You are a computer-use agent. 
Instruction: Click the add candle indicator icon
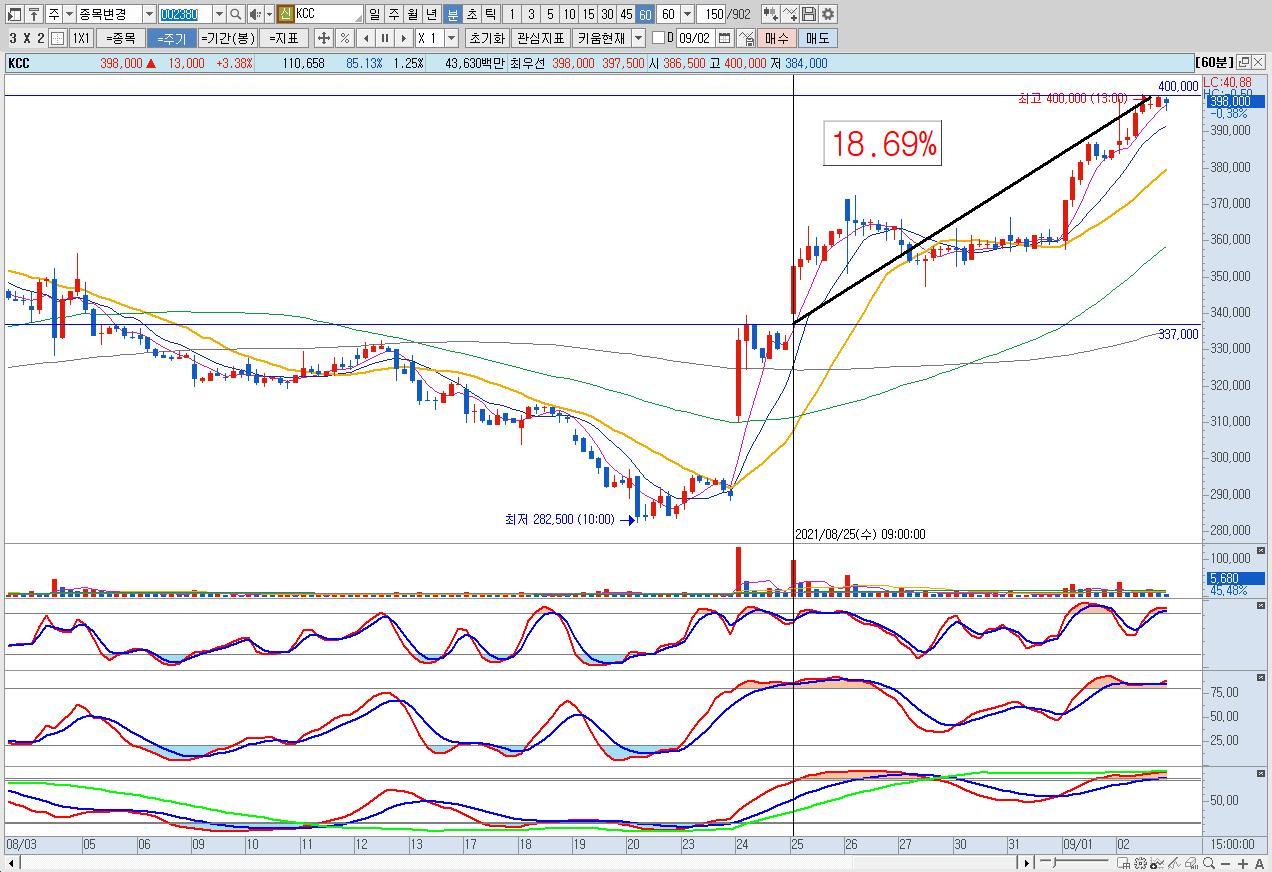click(x=771, y=14)
